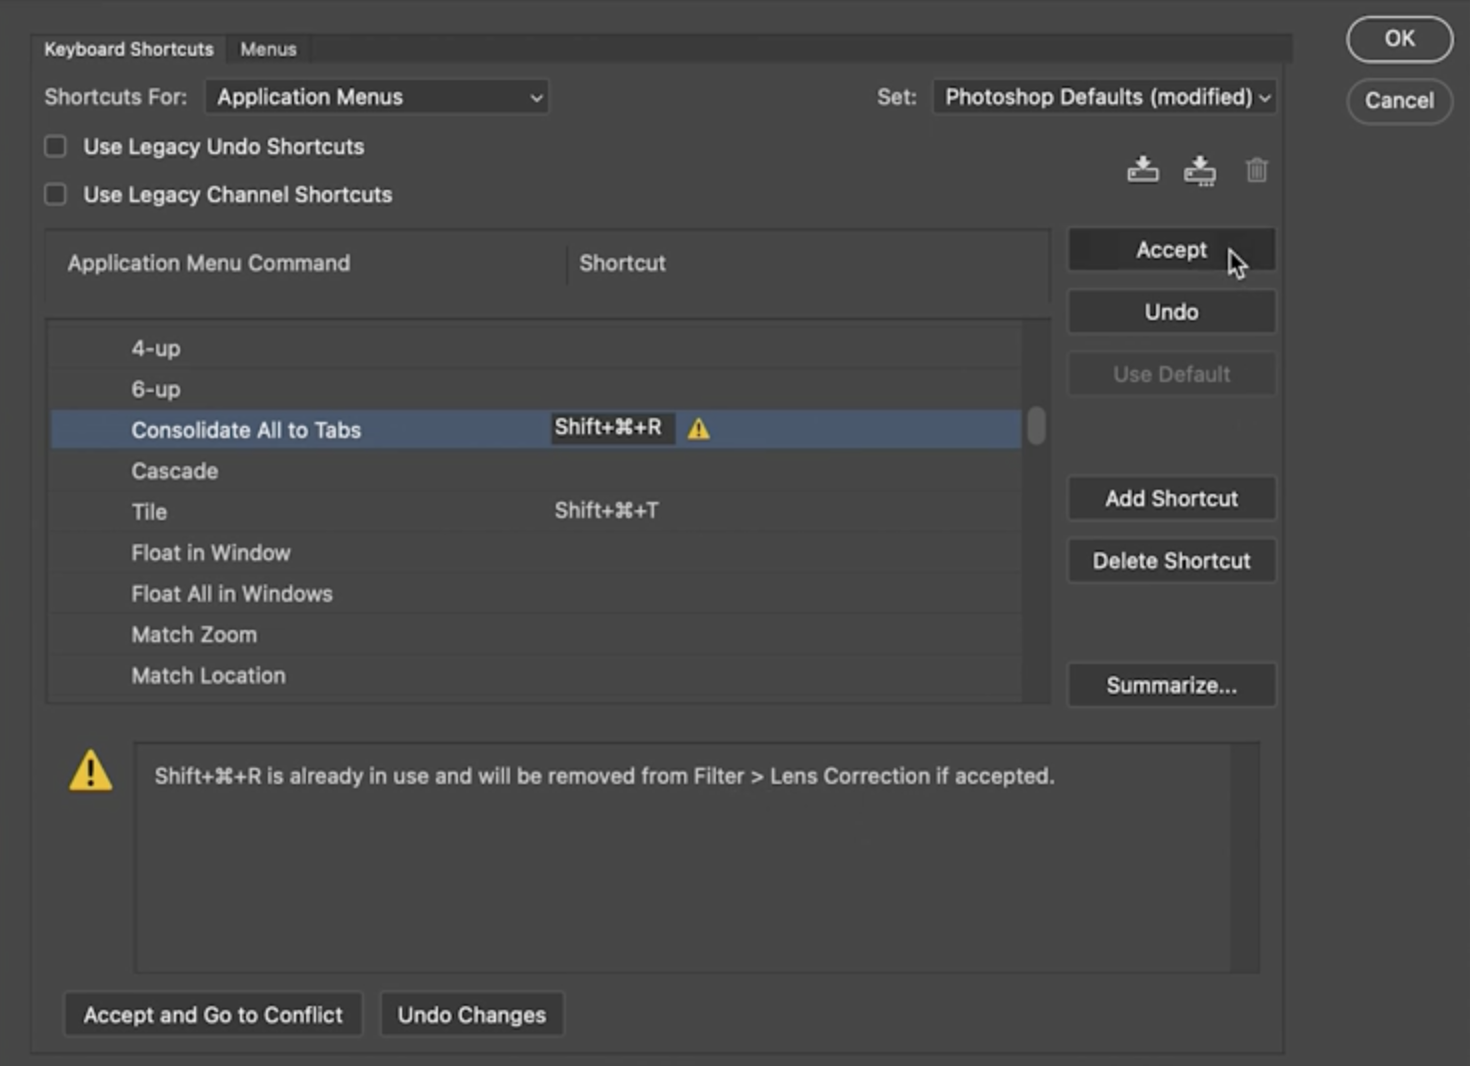Click the command list vertical scrollbar thumb
The image size is (1470, 1066).
tap(1036, 425)
